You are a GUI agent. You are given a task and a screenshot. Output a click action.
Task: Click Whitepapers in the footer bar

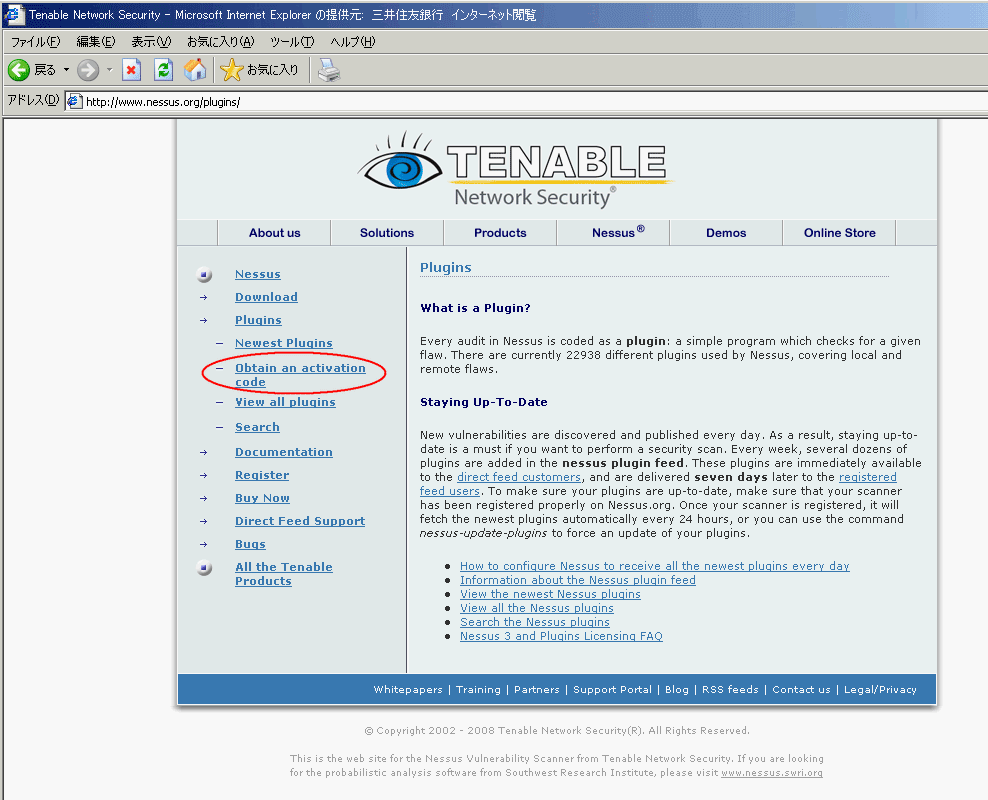tap(408, 689)
